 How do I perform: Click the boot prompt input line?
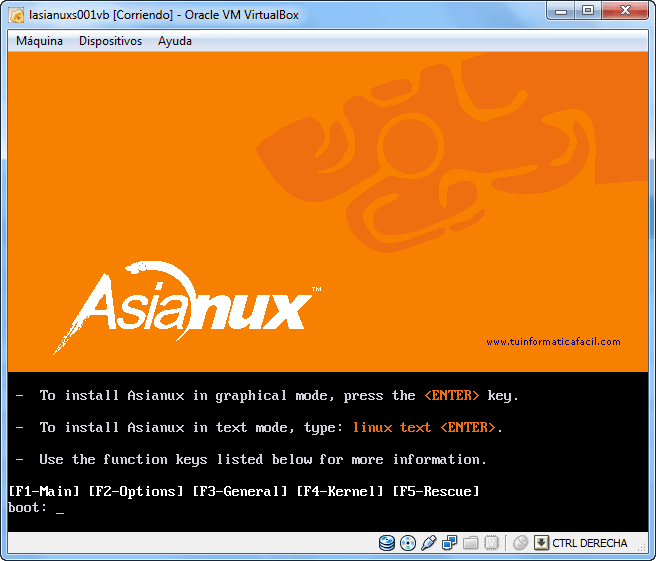328,508
